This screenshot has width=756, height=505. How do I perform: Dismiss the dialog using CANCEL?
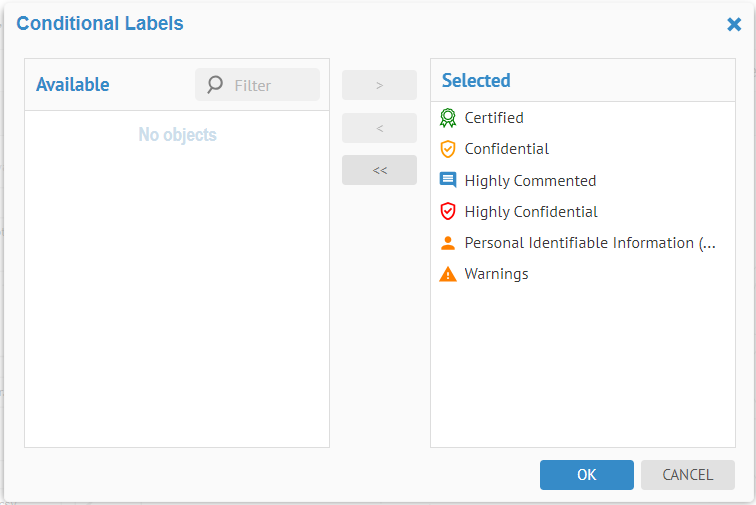tap(688, 475)
